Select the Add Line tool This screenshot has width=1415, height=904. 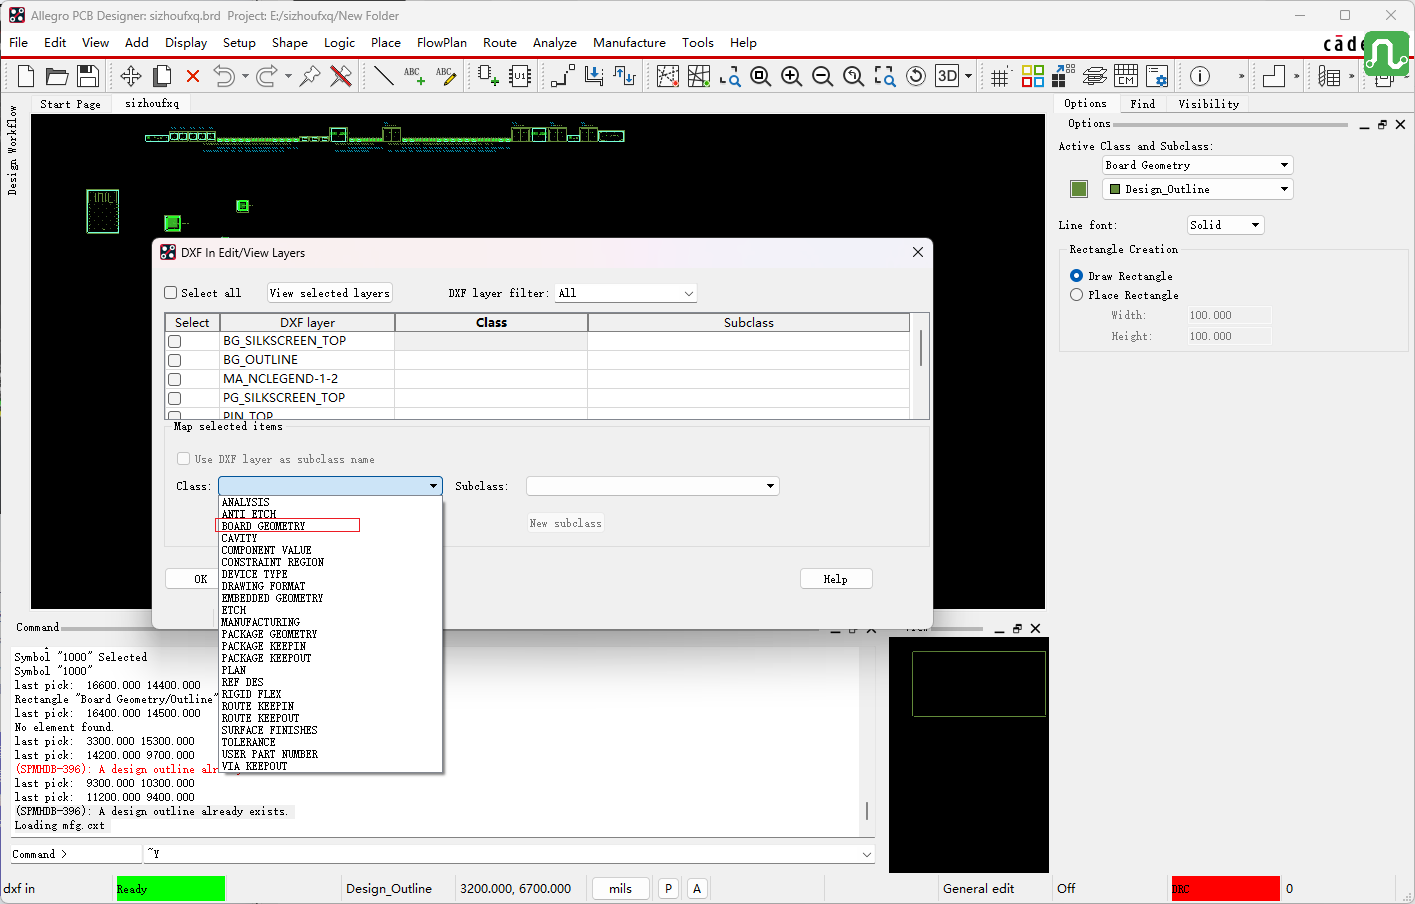pyautogui.click(x=383, y=76)
